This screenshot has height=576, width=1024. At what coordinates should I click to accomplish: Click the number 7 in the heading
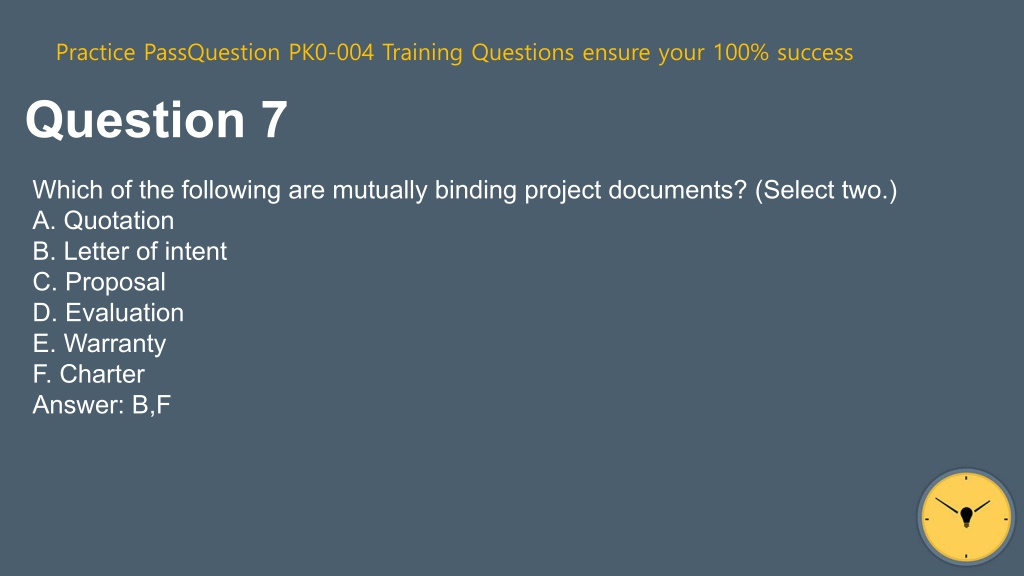click(x=274, y=120)
